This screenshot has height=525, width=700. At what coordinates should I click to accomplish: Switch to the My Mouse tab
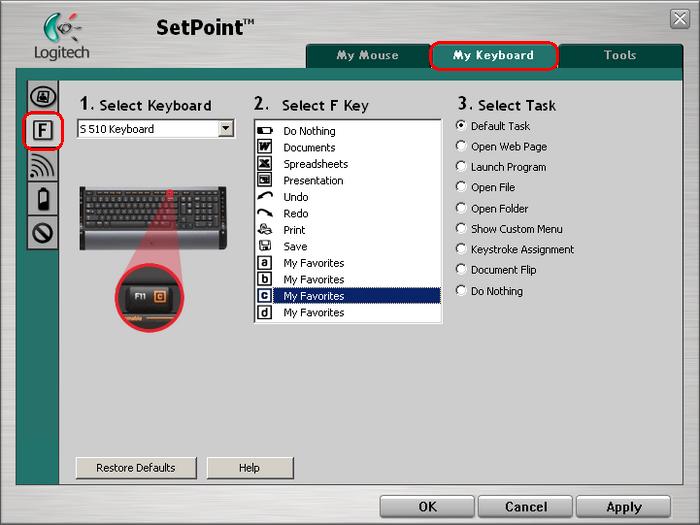tap(367, 55)
